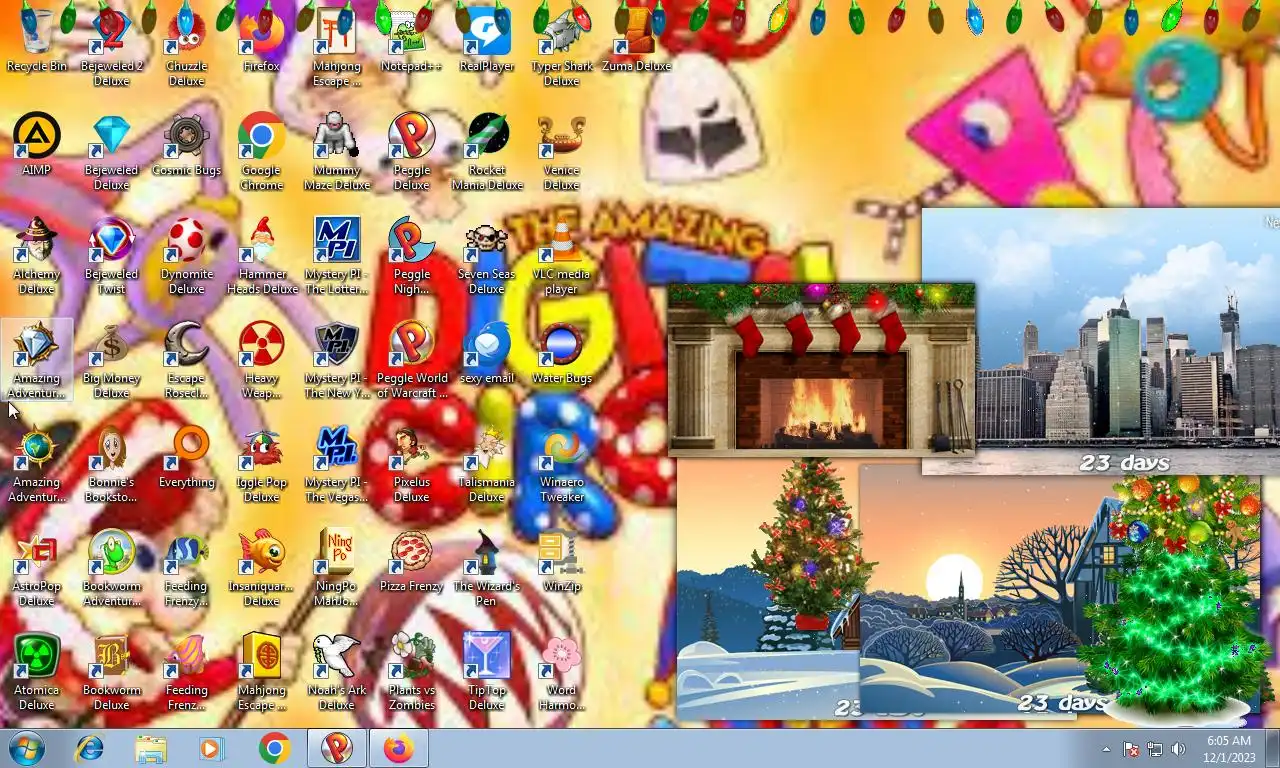Viewport: 1280px width, 768px height.
Task: Select the Heavy Weapon shortcut
Action: [x=261, y=360]
